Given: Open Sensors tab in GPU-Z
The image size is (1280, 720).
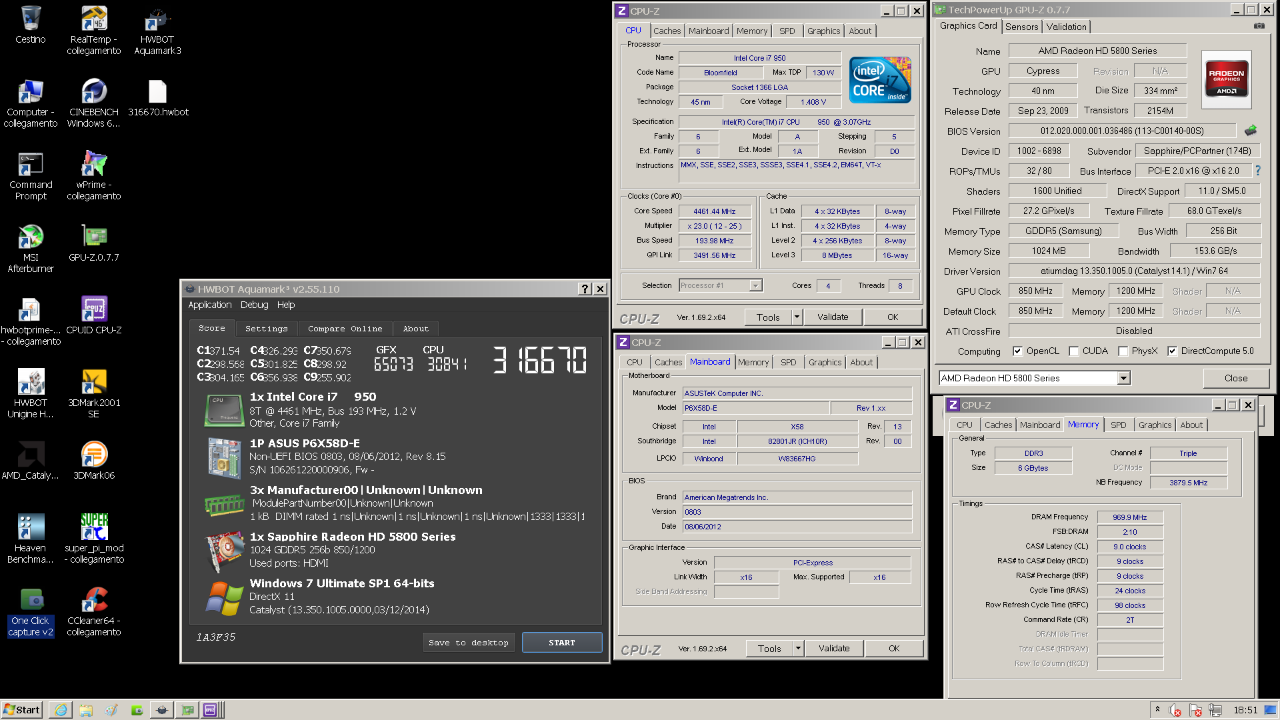Looking at the screenshot, I should pyautogui.click(x=1022, y=27).
